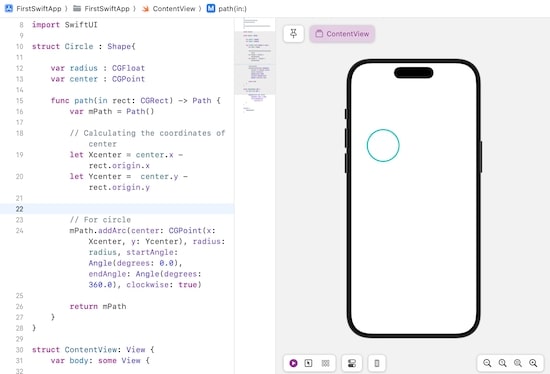Click 'mPath.addArc(center: CGPoint(x:' line
The height and width of the screenshot is (374, 550).
tap(142, 231)
